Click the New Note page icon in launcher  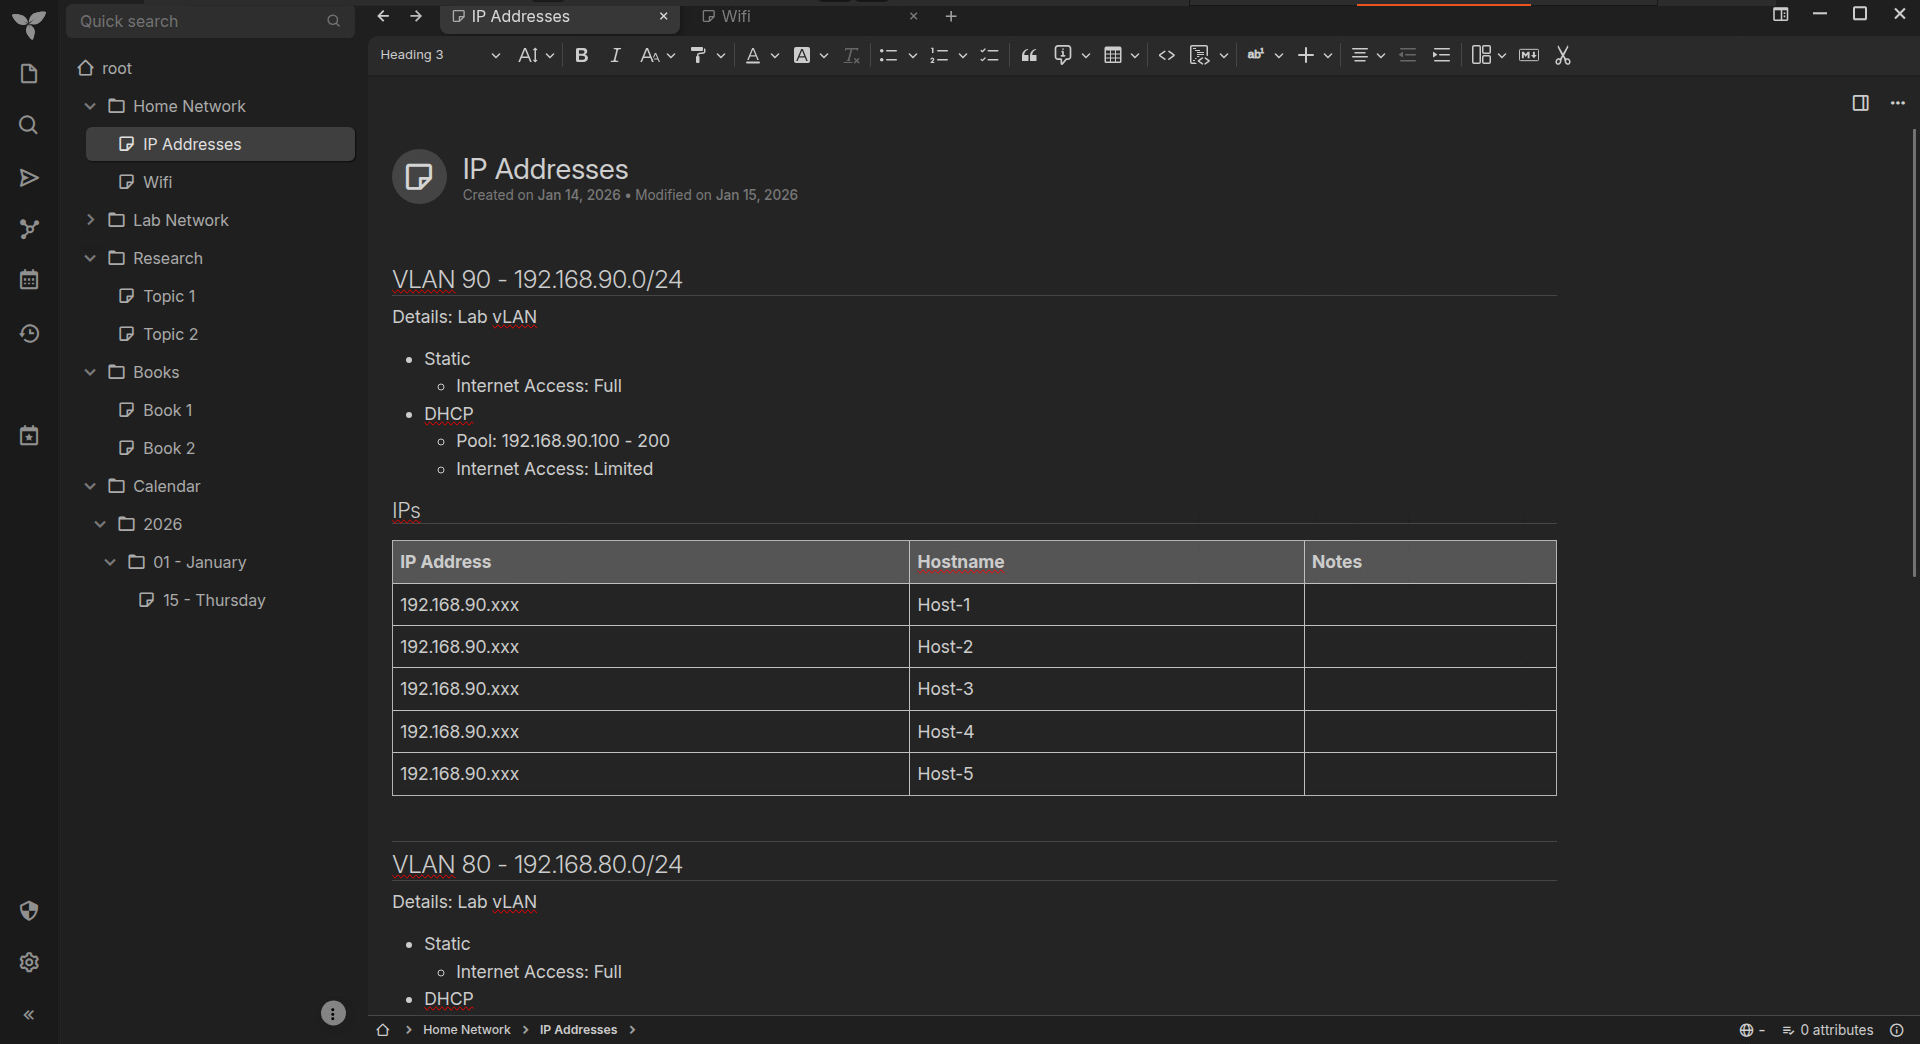coord(29,74)
